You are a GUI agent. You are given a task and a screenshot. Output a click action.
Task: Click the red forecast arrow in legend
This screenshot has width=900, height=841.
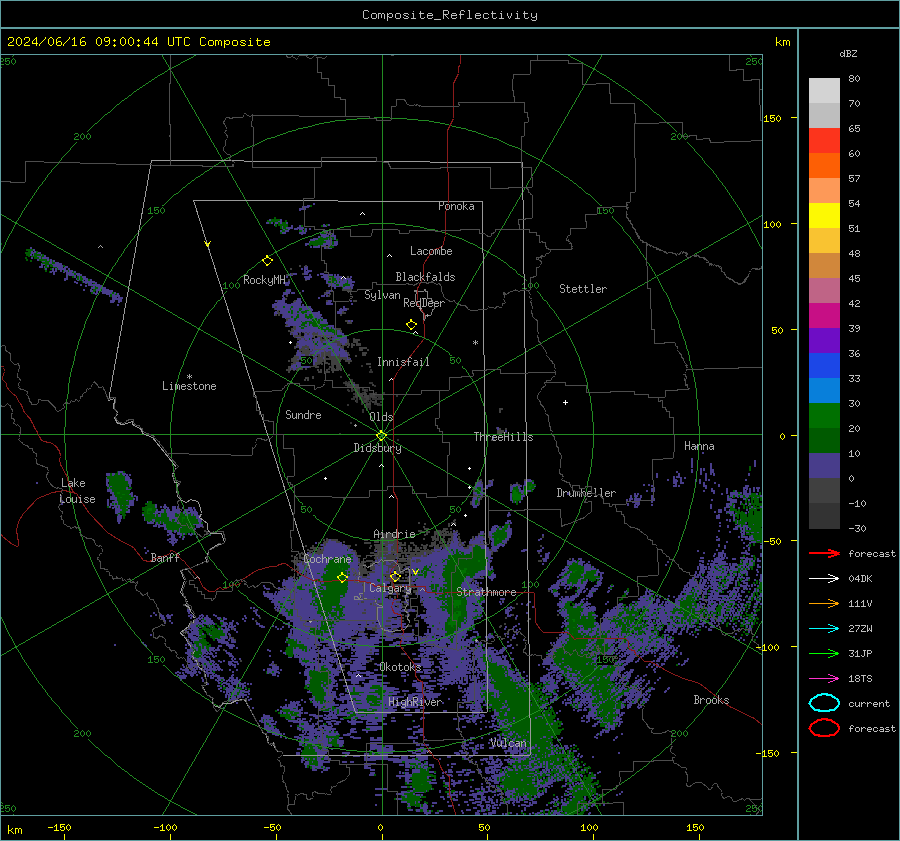point(824,553)
